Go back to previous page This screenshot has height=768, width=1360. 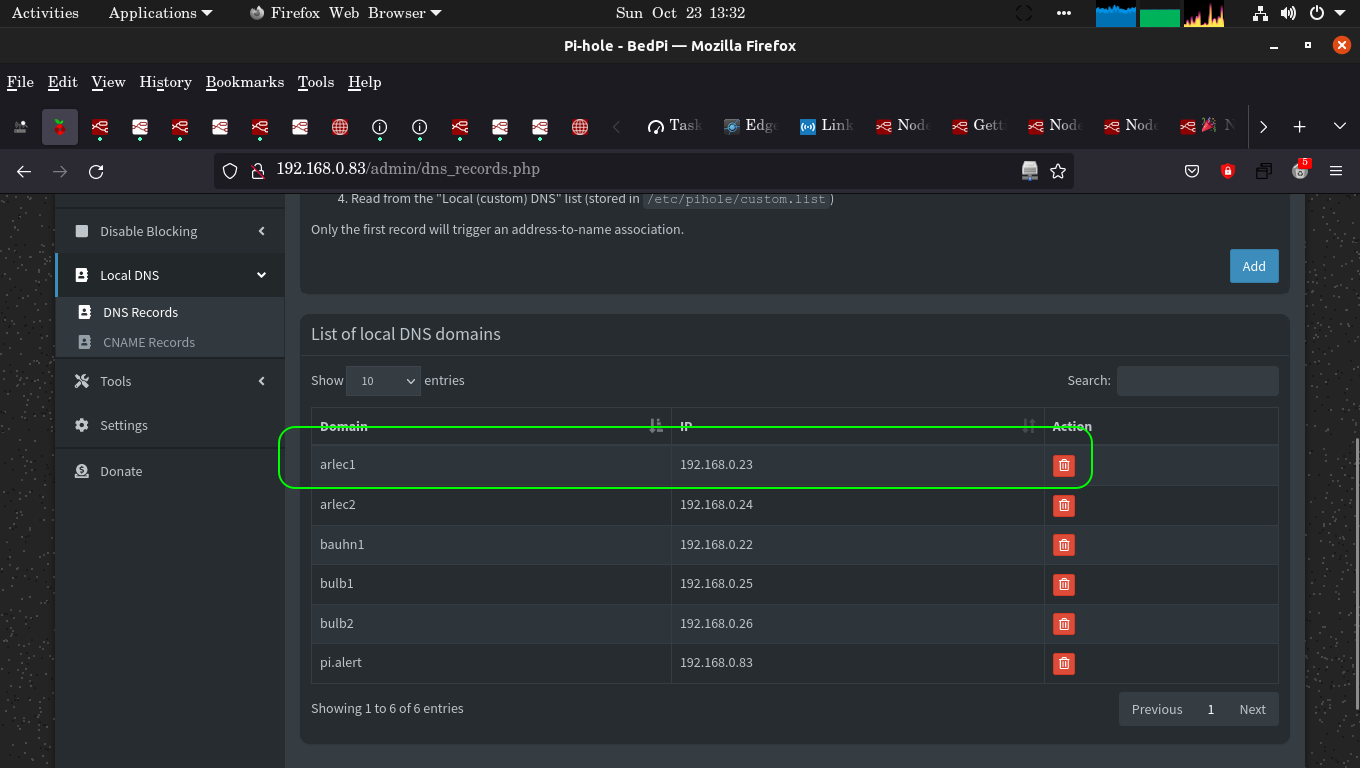pyautogui.click(x=24, y=171)
